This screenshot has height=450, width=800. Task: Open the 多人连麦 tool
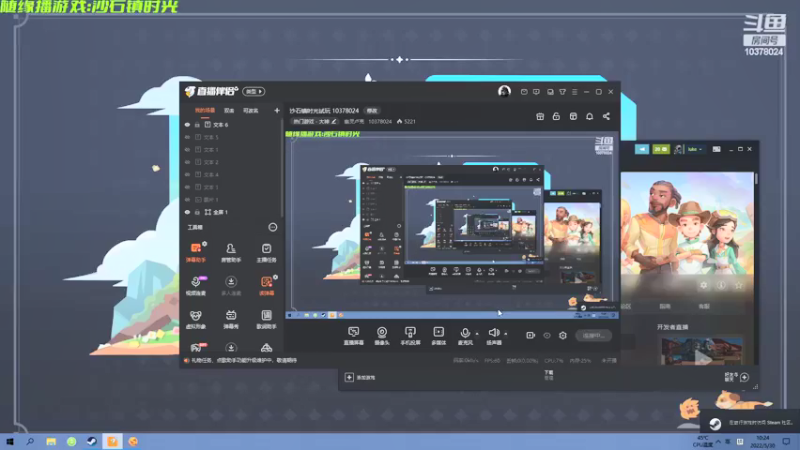tap(231, 286)
